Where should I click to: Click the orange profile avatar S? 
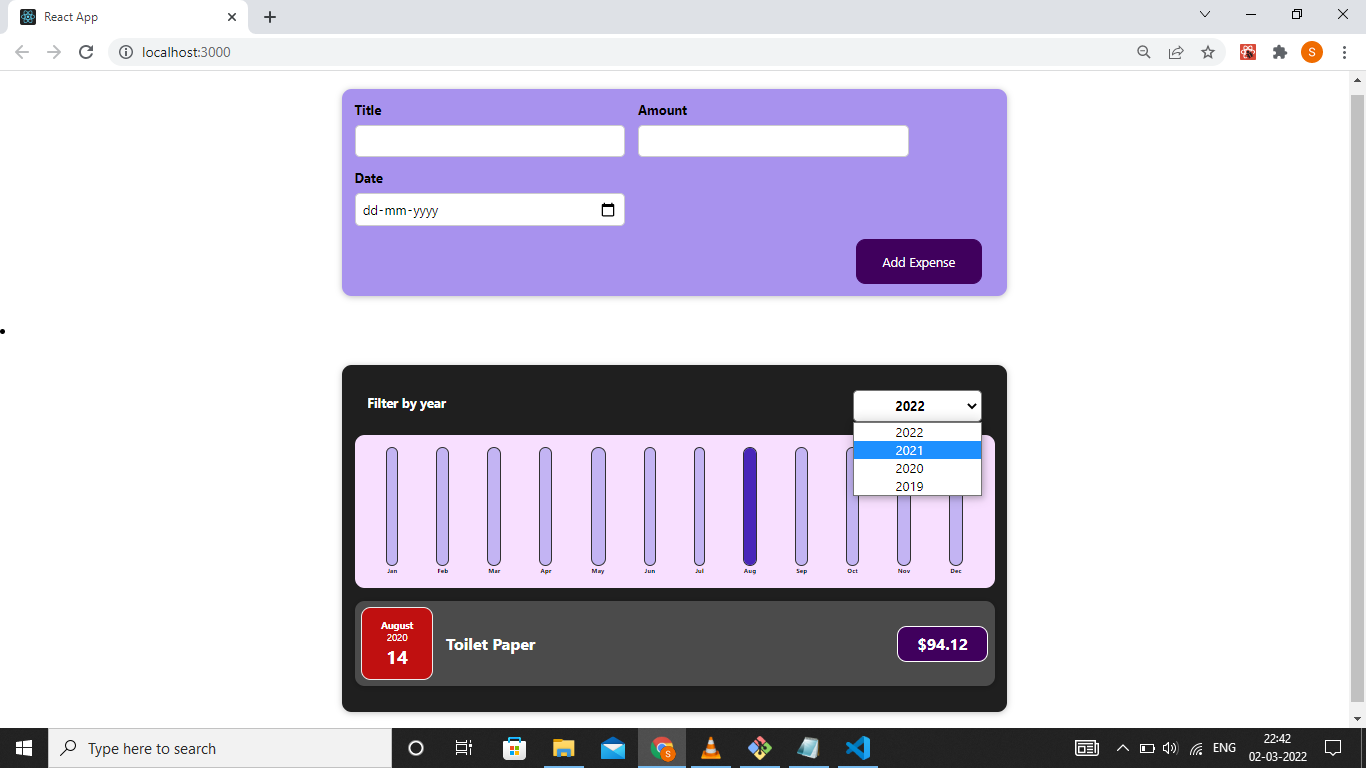[1312, 52]
